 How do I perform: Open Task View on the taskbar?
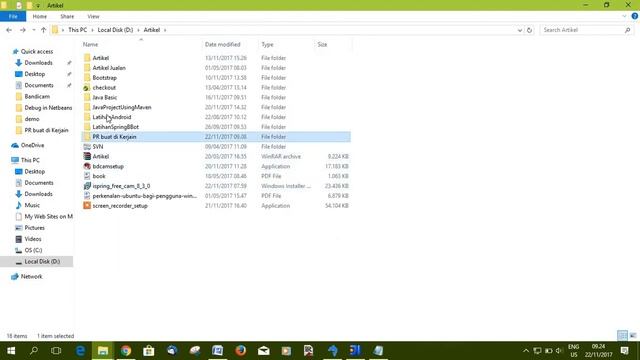(x=56, y=351)
